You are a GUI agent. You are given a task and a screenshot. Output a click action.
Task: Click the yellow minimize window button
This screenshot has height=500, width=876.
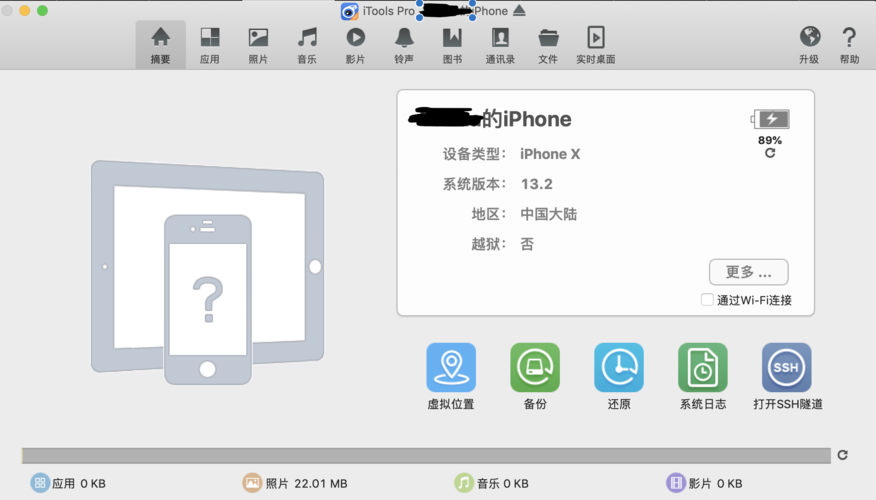[x=25, y=10]
